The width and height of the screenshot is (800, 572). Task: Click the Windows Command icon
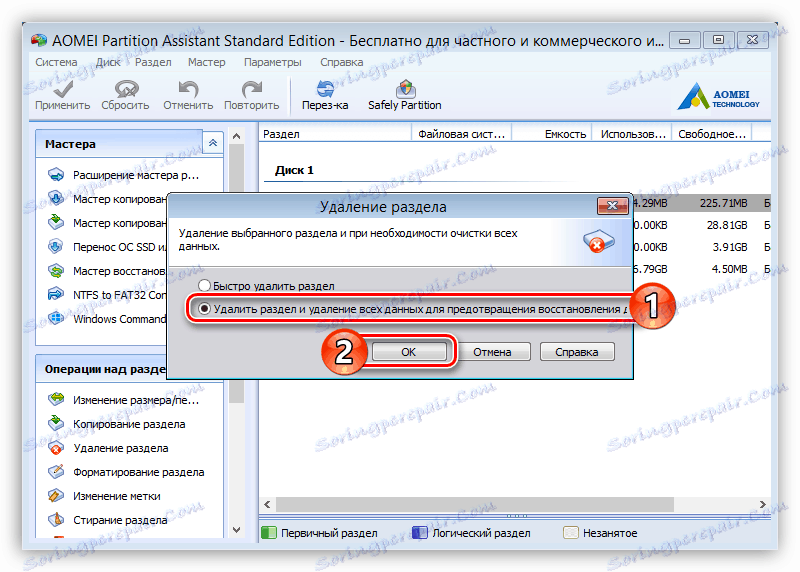point(56,318)
